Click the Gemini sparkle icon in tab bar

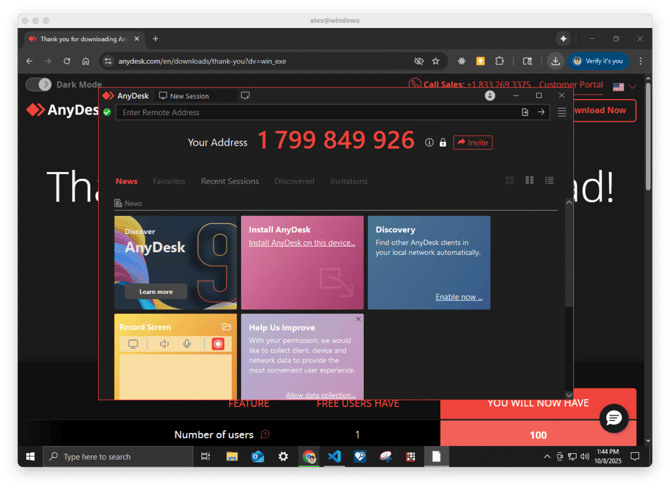[564, 39]
